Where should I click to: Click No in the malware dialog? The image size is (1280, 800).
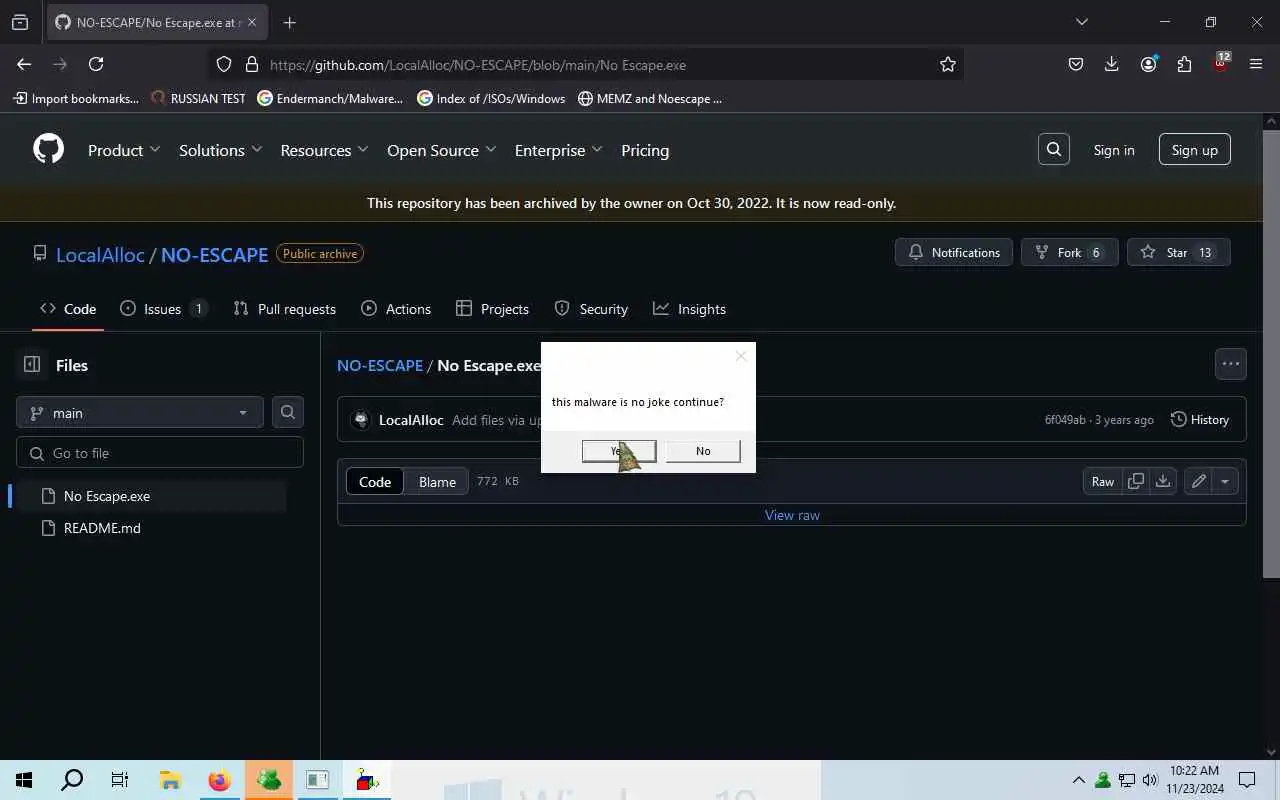(703, 451)
